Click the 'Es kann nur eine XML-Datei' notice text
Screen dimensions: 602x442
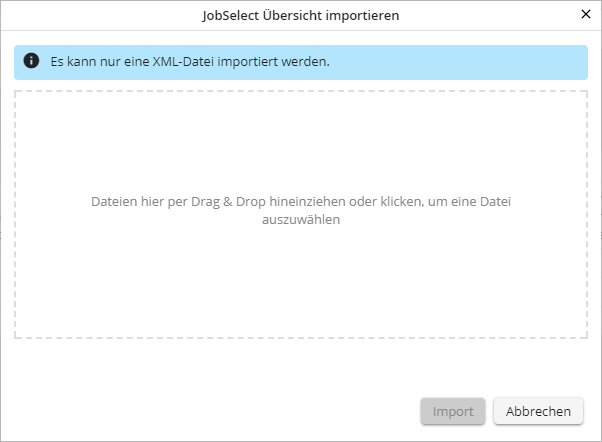190,61
